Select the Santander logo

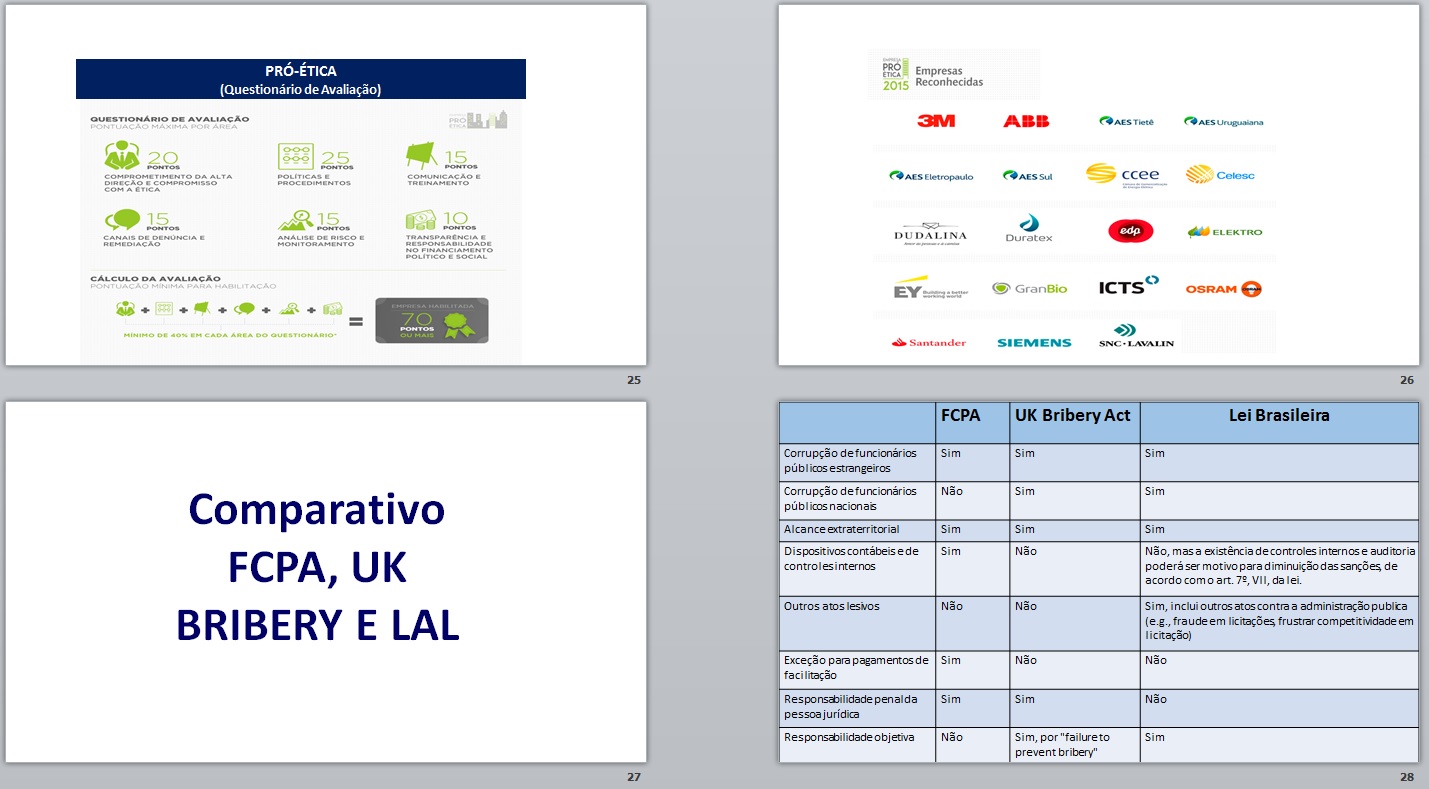point(929,342)
